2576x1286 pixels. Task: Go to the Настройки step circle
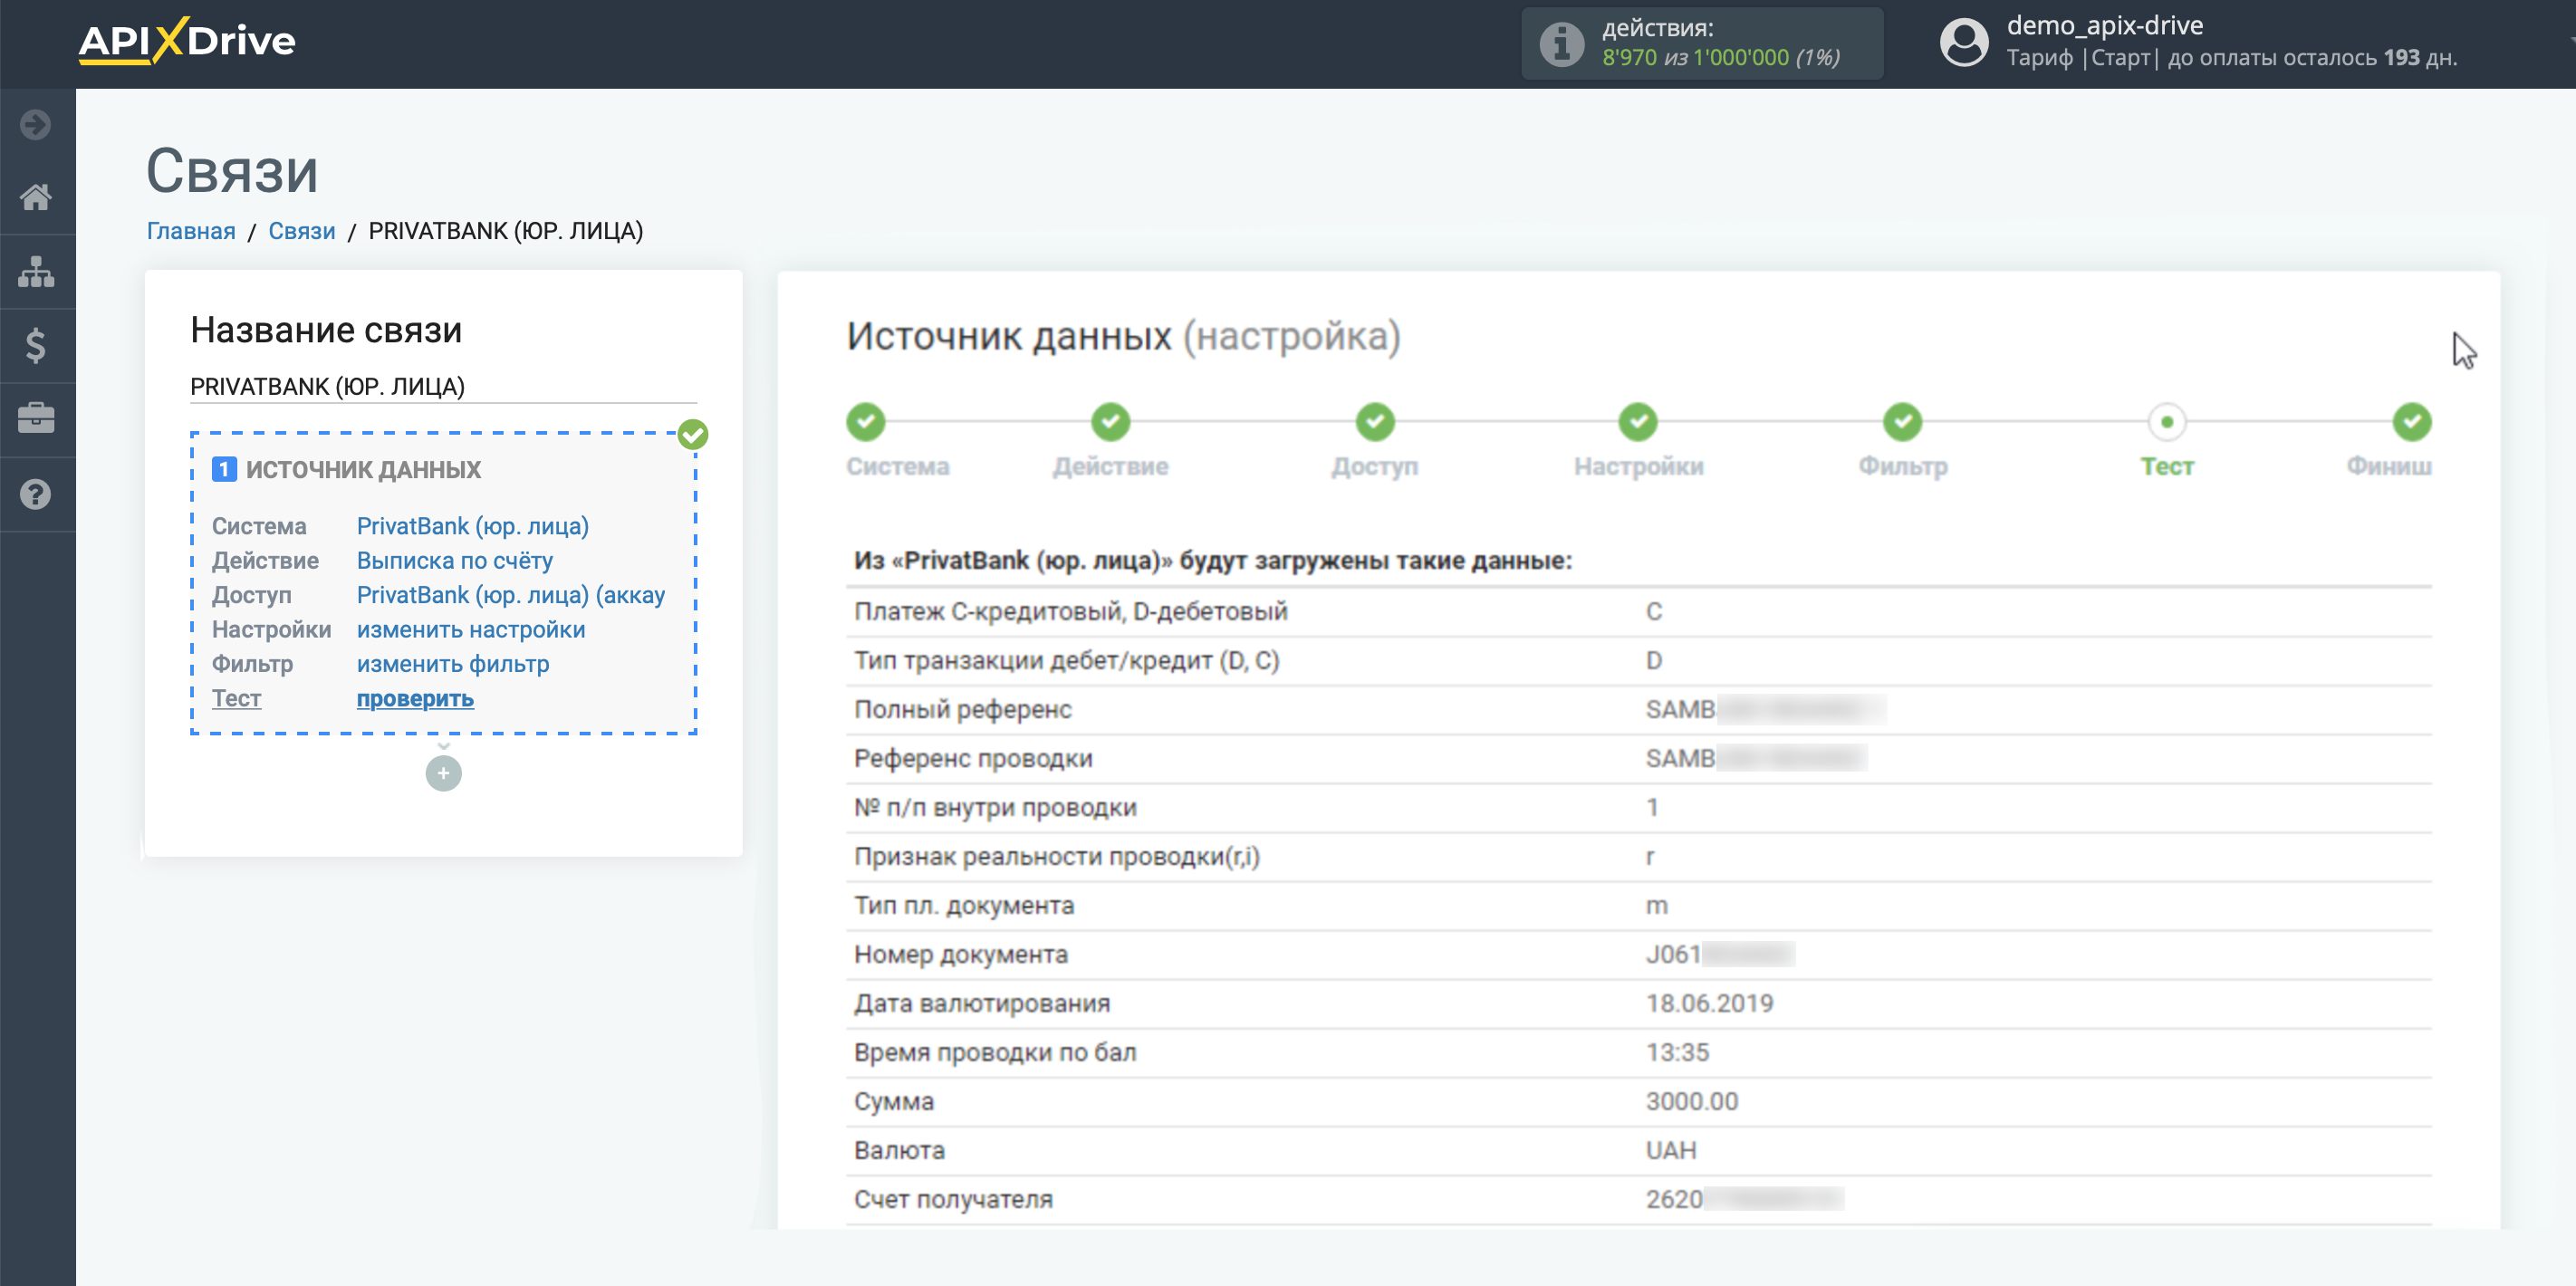[x=1638, y=422]
